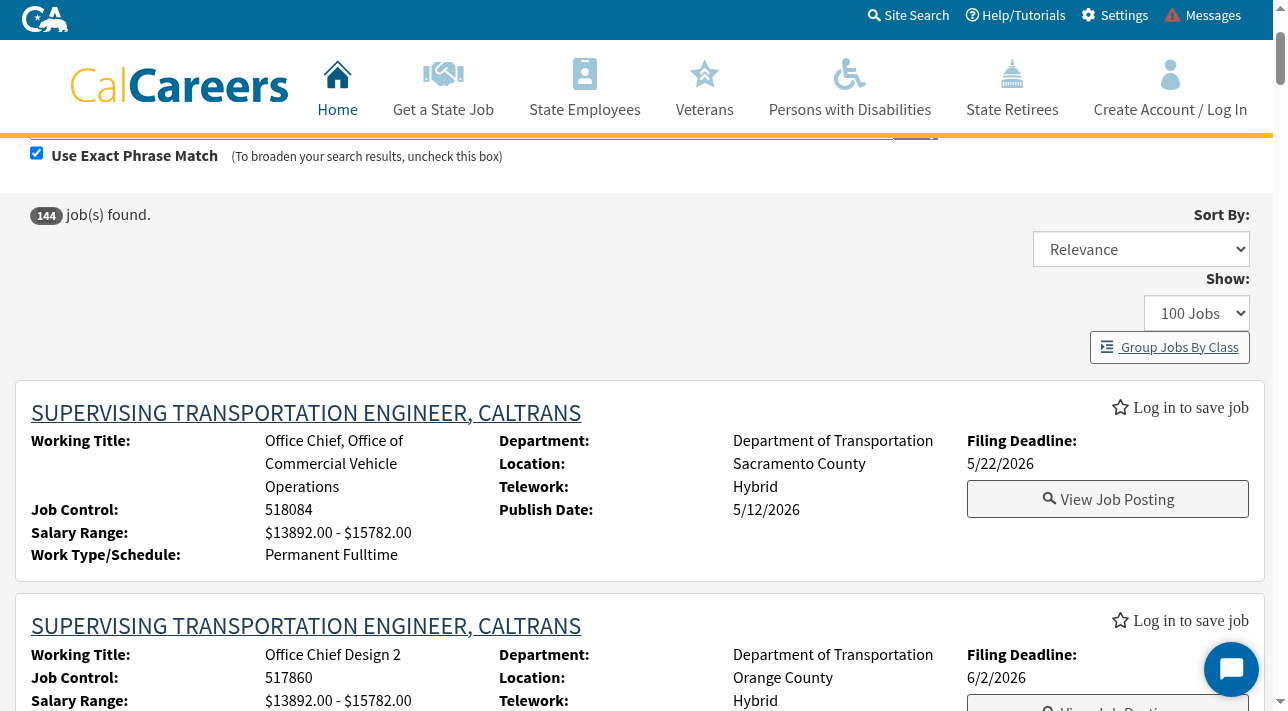Click the handshake Get a State Job icon
The width and height of the screenshot is (1288, 711).
pos(443,74)
